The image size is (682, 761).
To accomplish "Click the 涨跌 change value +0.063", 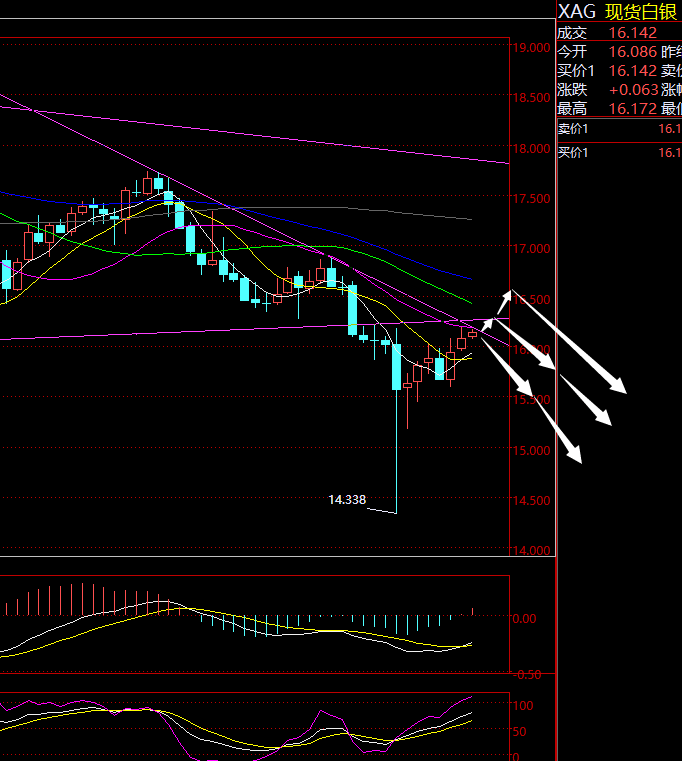I will pyautogui.click(x=633, y=89).
